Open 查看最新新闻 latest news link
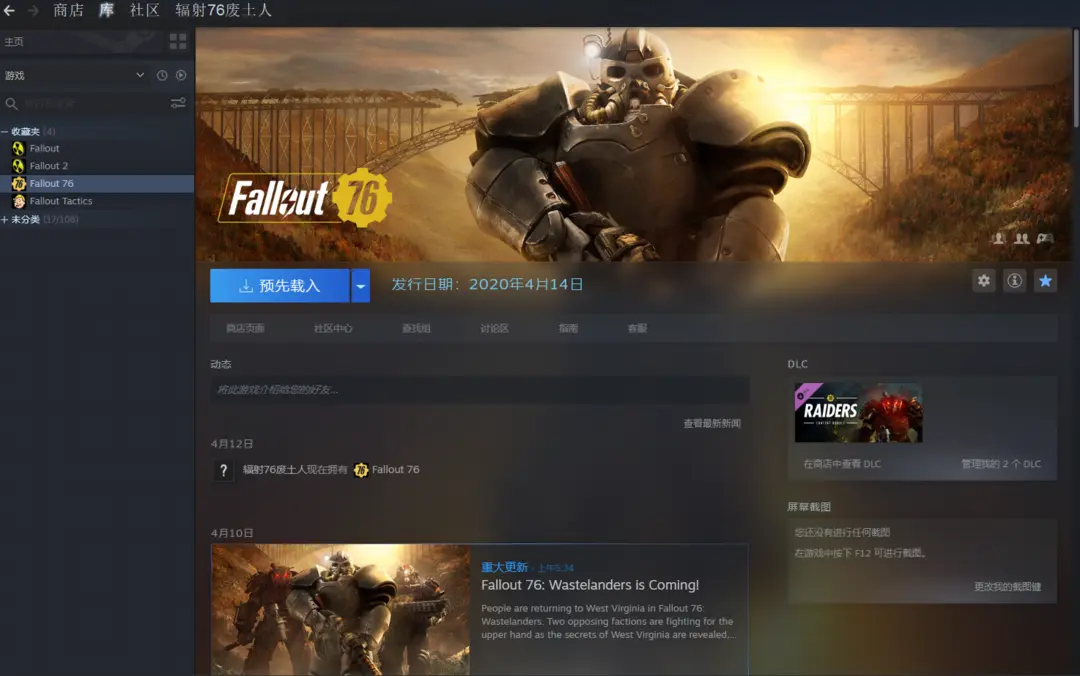 point(712,423)
